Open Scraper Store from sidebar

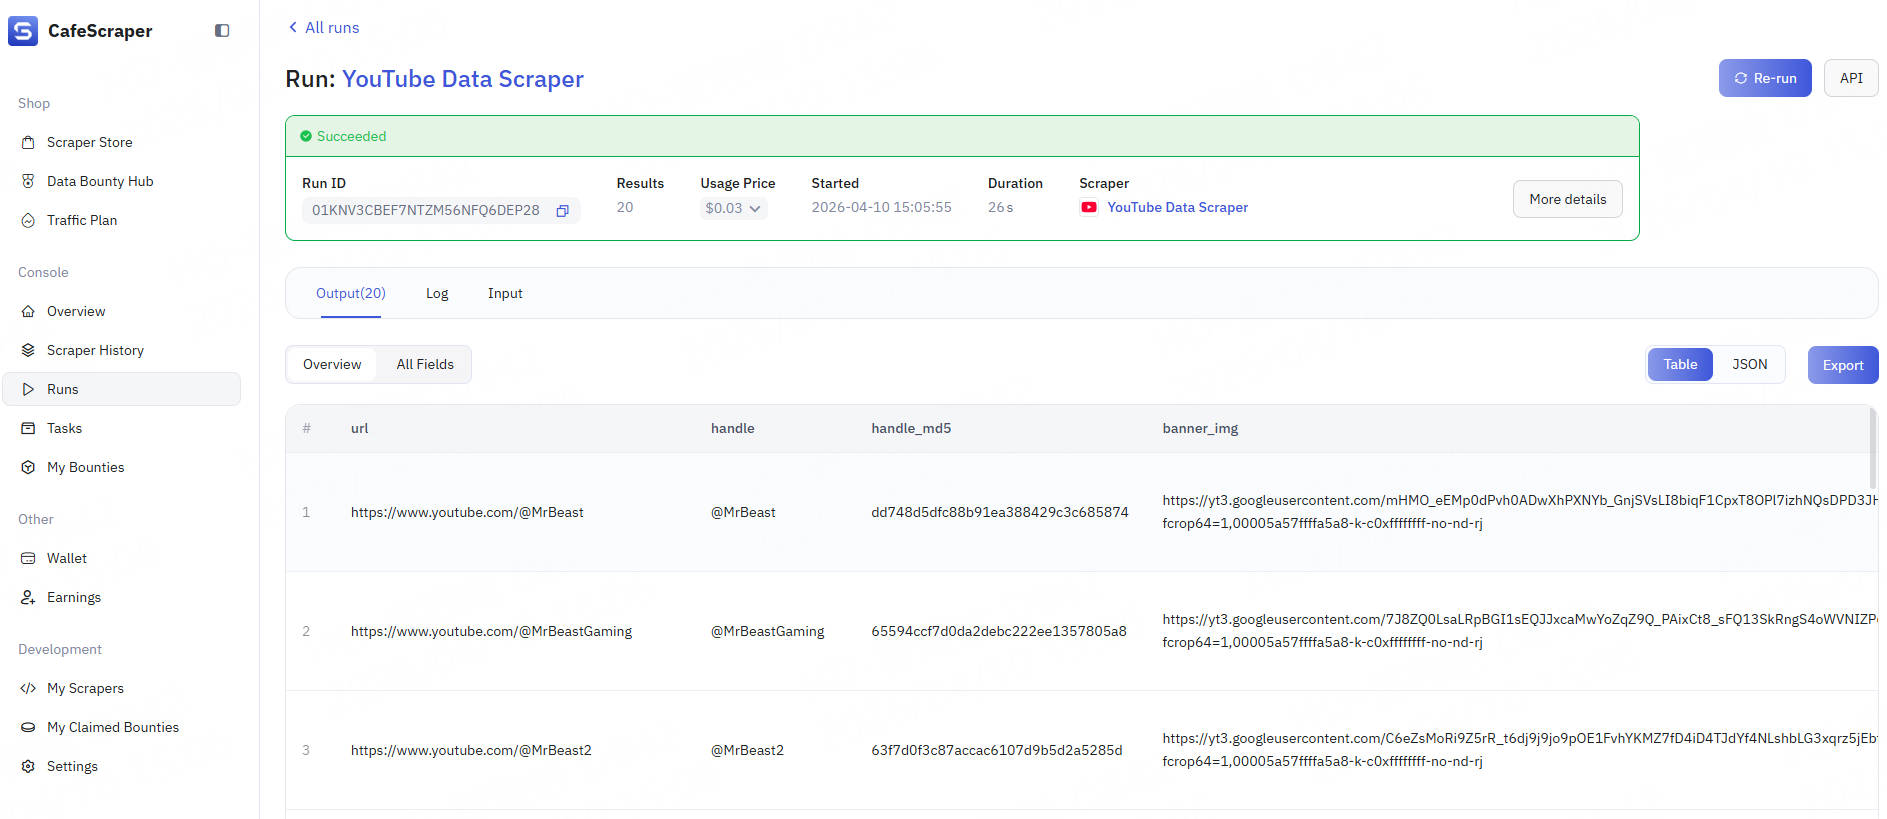(89, 142)
